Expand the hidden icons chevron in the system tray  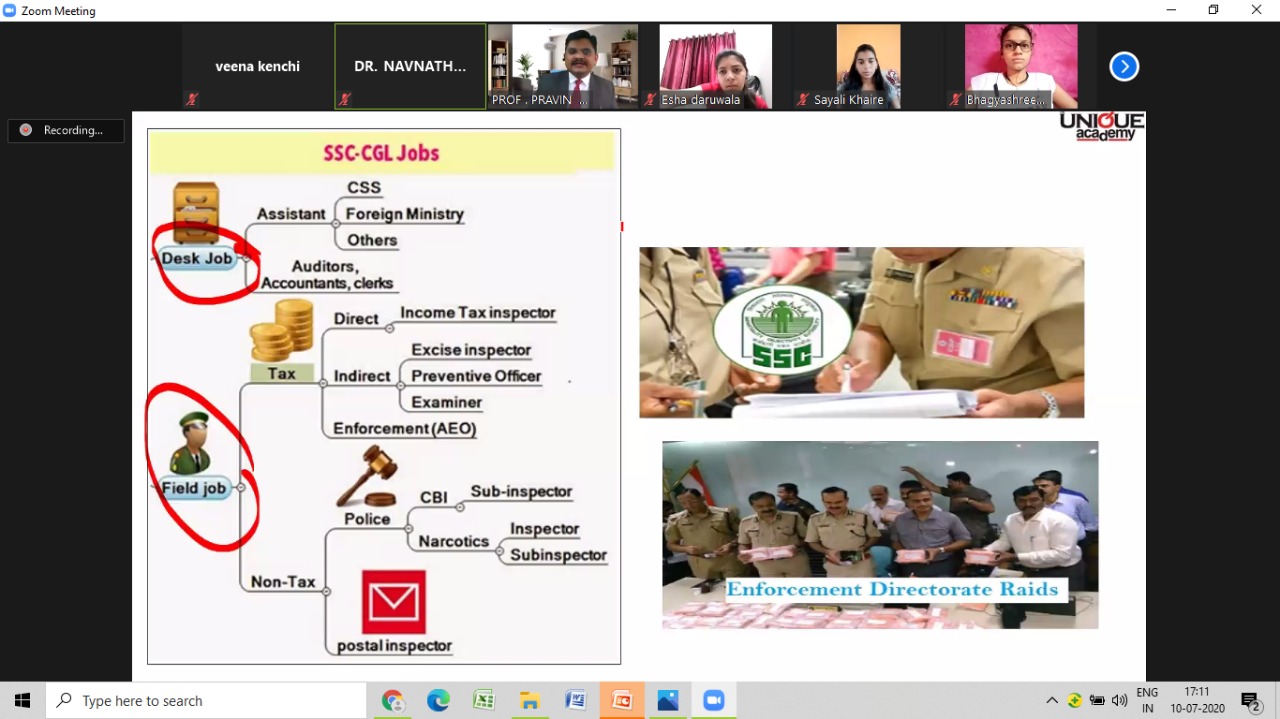click(1051, 700)
